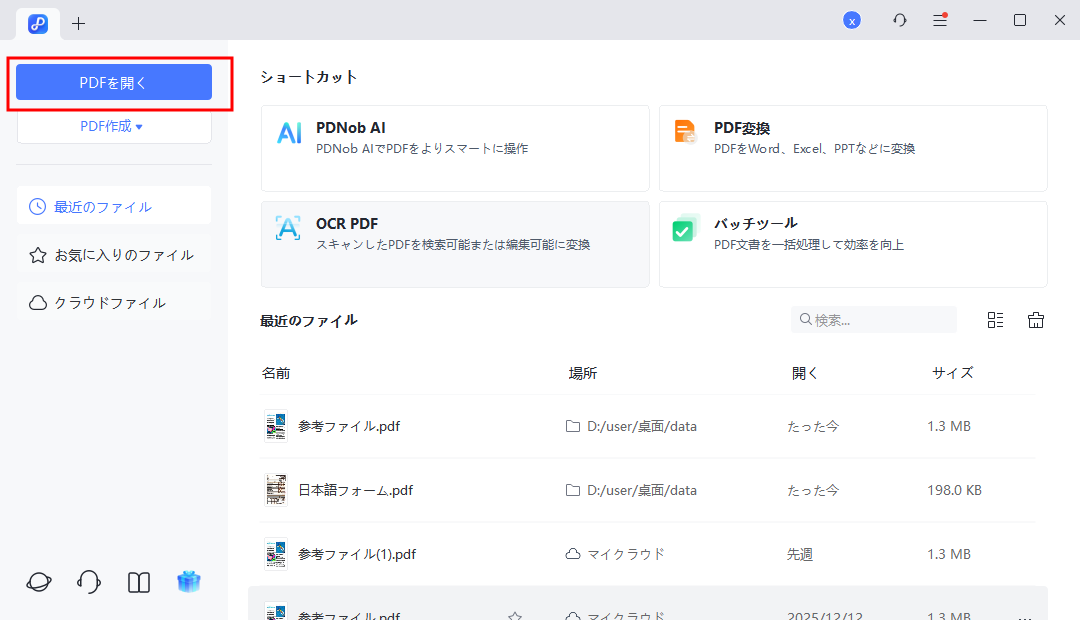
Task: Claim rewards with the gift icon
Action: coord(189,581)
